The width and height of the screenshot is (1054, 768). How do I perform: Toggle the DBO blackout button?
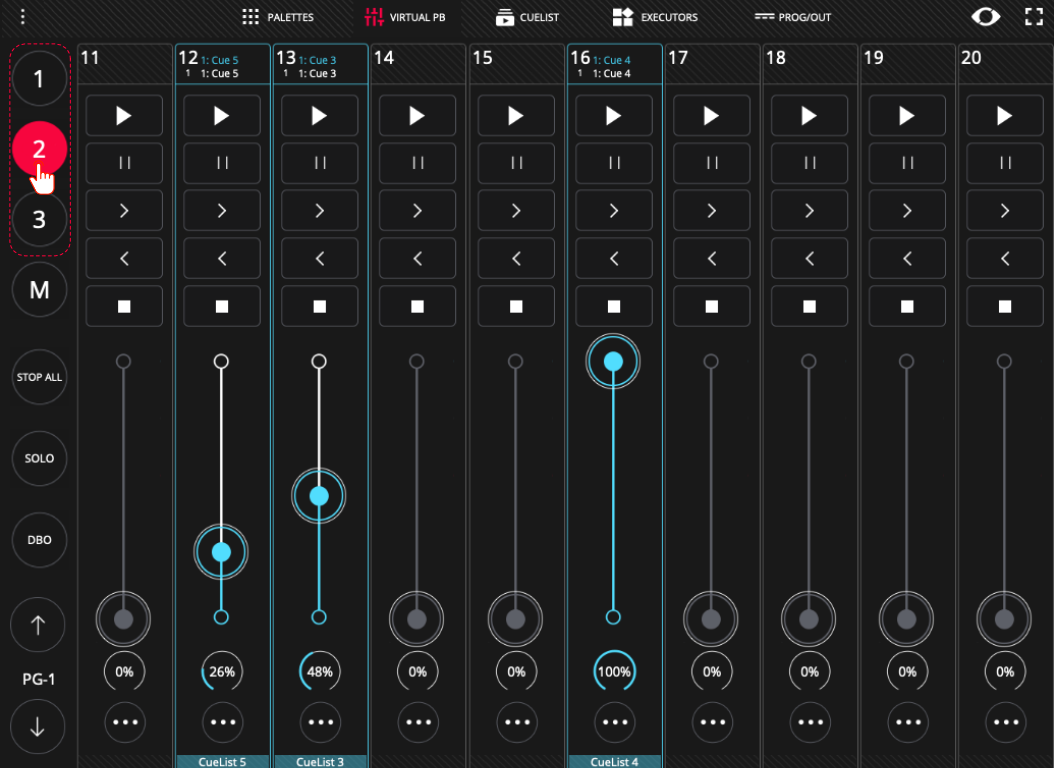point(39,540)
